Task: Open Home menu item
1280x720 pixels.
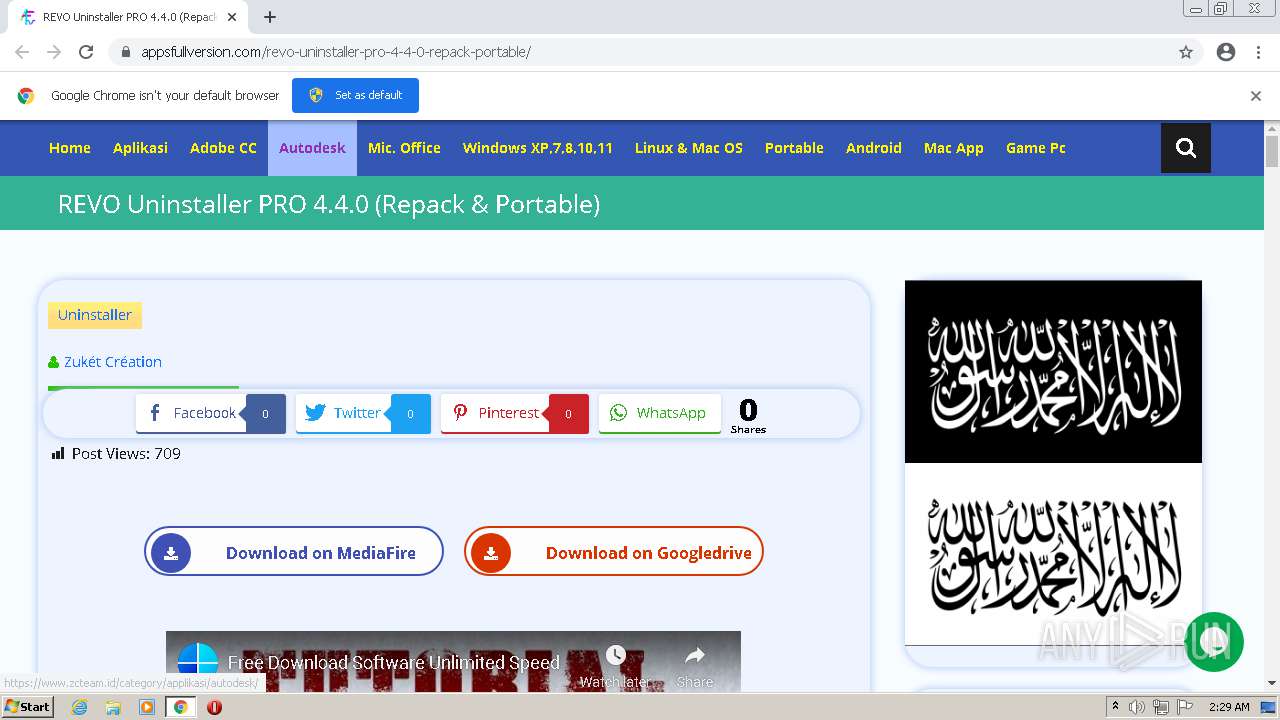Action: pyautogui.click(x=70, y=148)
